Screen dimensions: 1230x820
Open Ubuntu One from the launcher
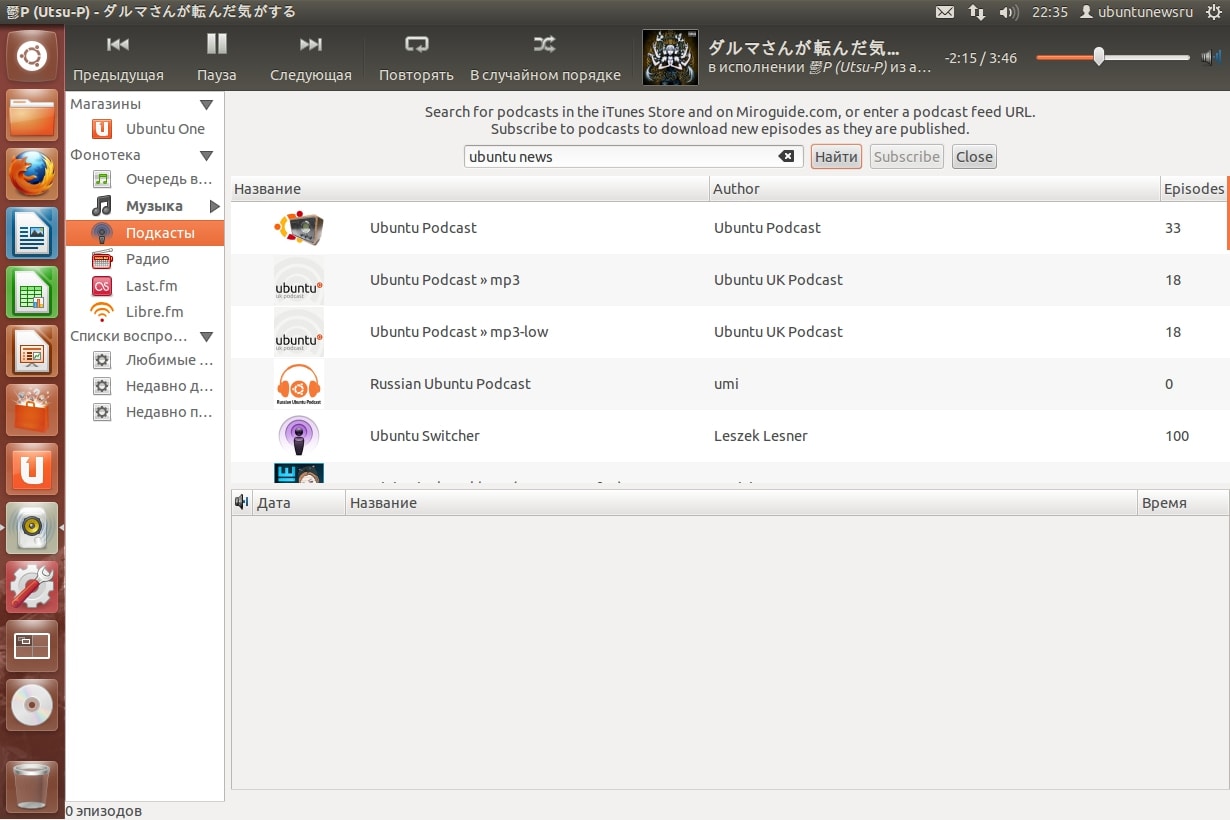[x=32, y=469]
